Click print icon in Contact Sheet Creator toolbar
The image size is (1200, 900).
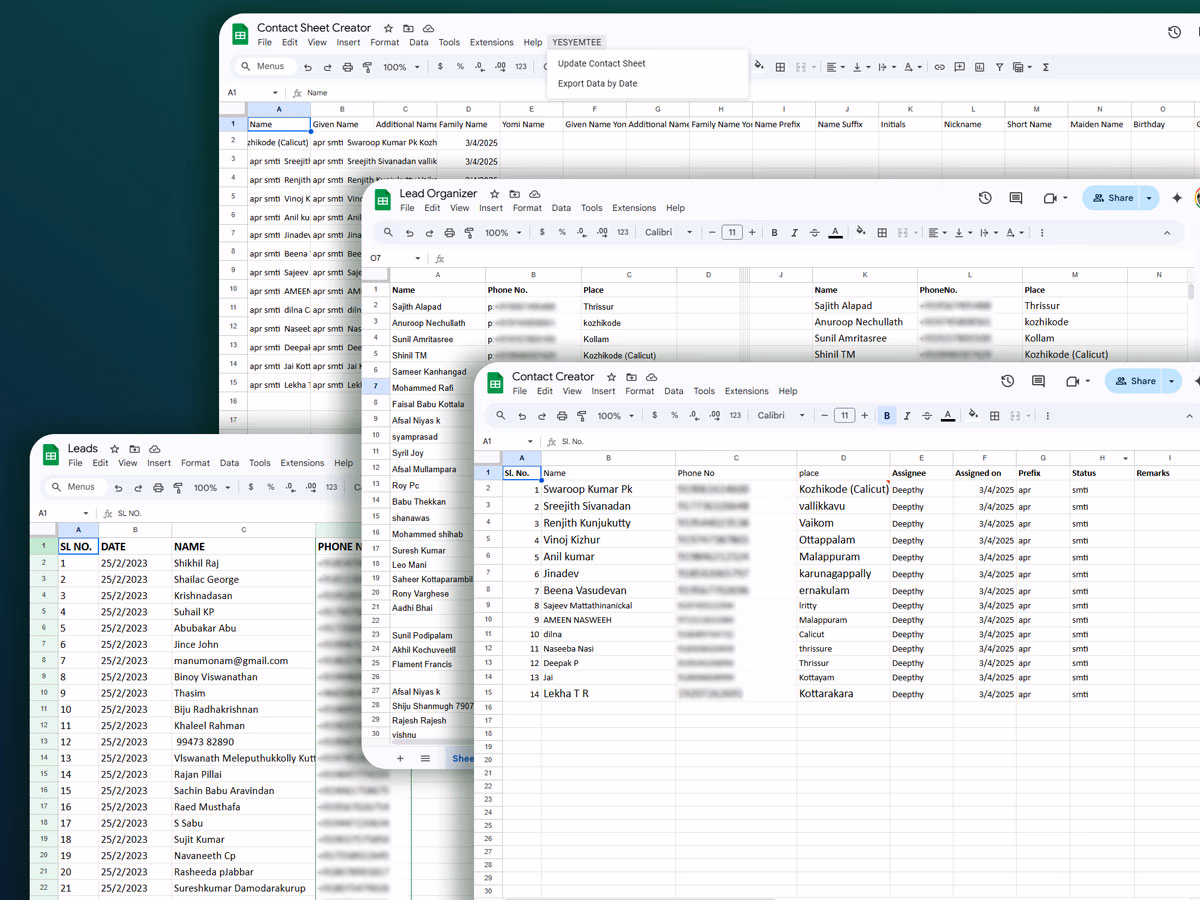(x=347, y=67)
